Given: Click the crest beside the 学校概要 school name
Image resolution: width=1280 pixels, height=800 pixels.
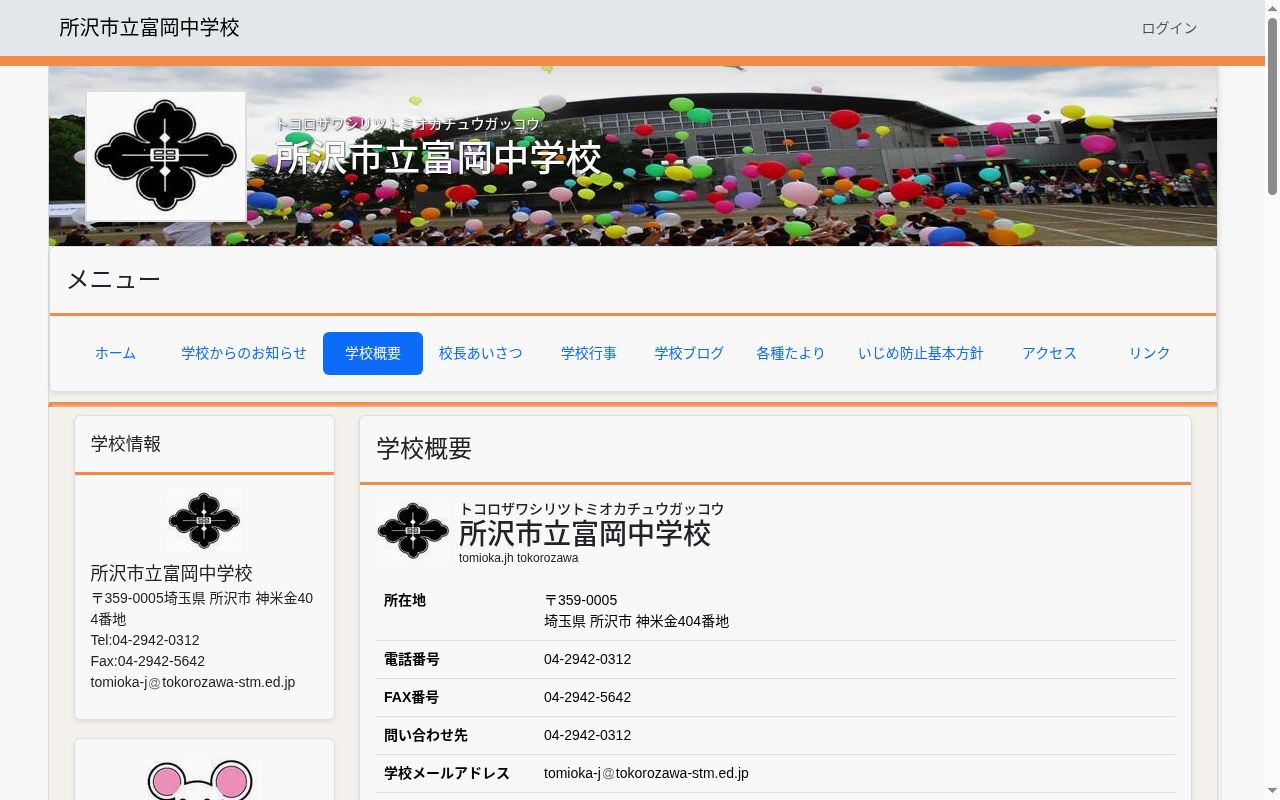Looking at the screenshot, I should (x=413, y=531).
